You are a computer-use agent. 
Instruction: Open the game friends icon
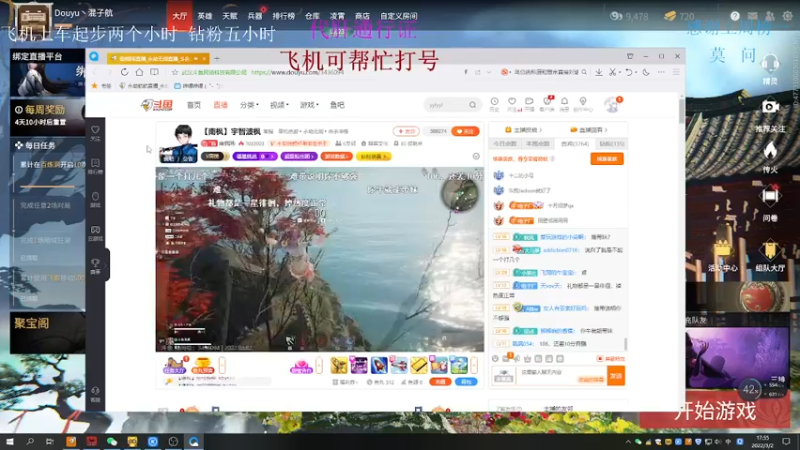pyautogui.click(x=770, y=16)
